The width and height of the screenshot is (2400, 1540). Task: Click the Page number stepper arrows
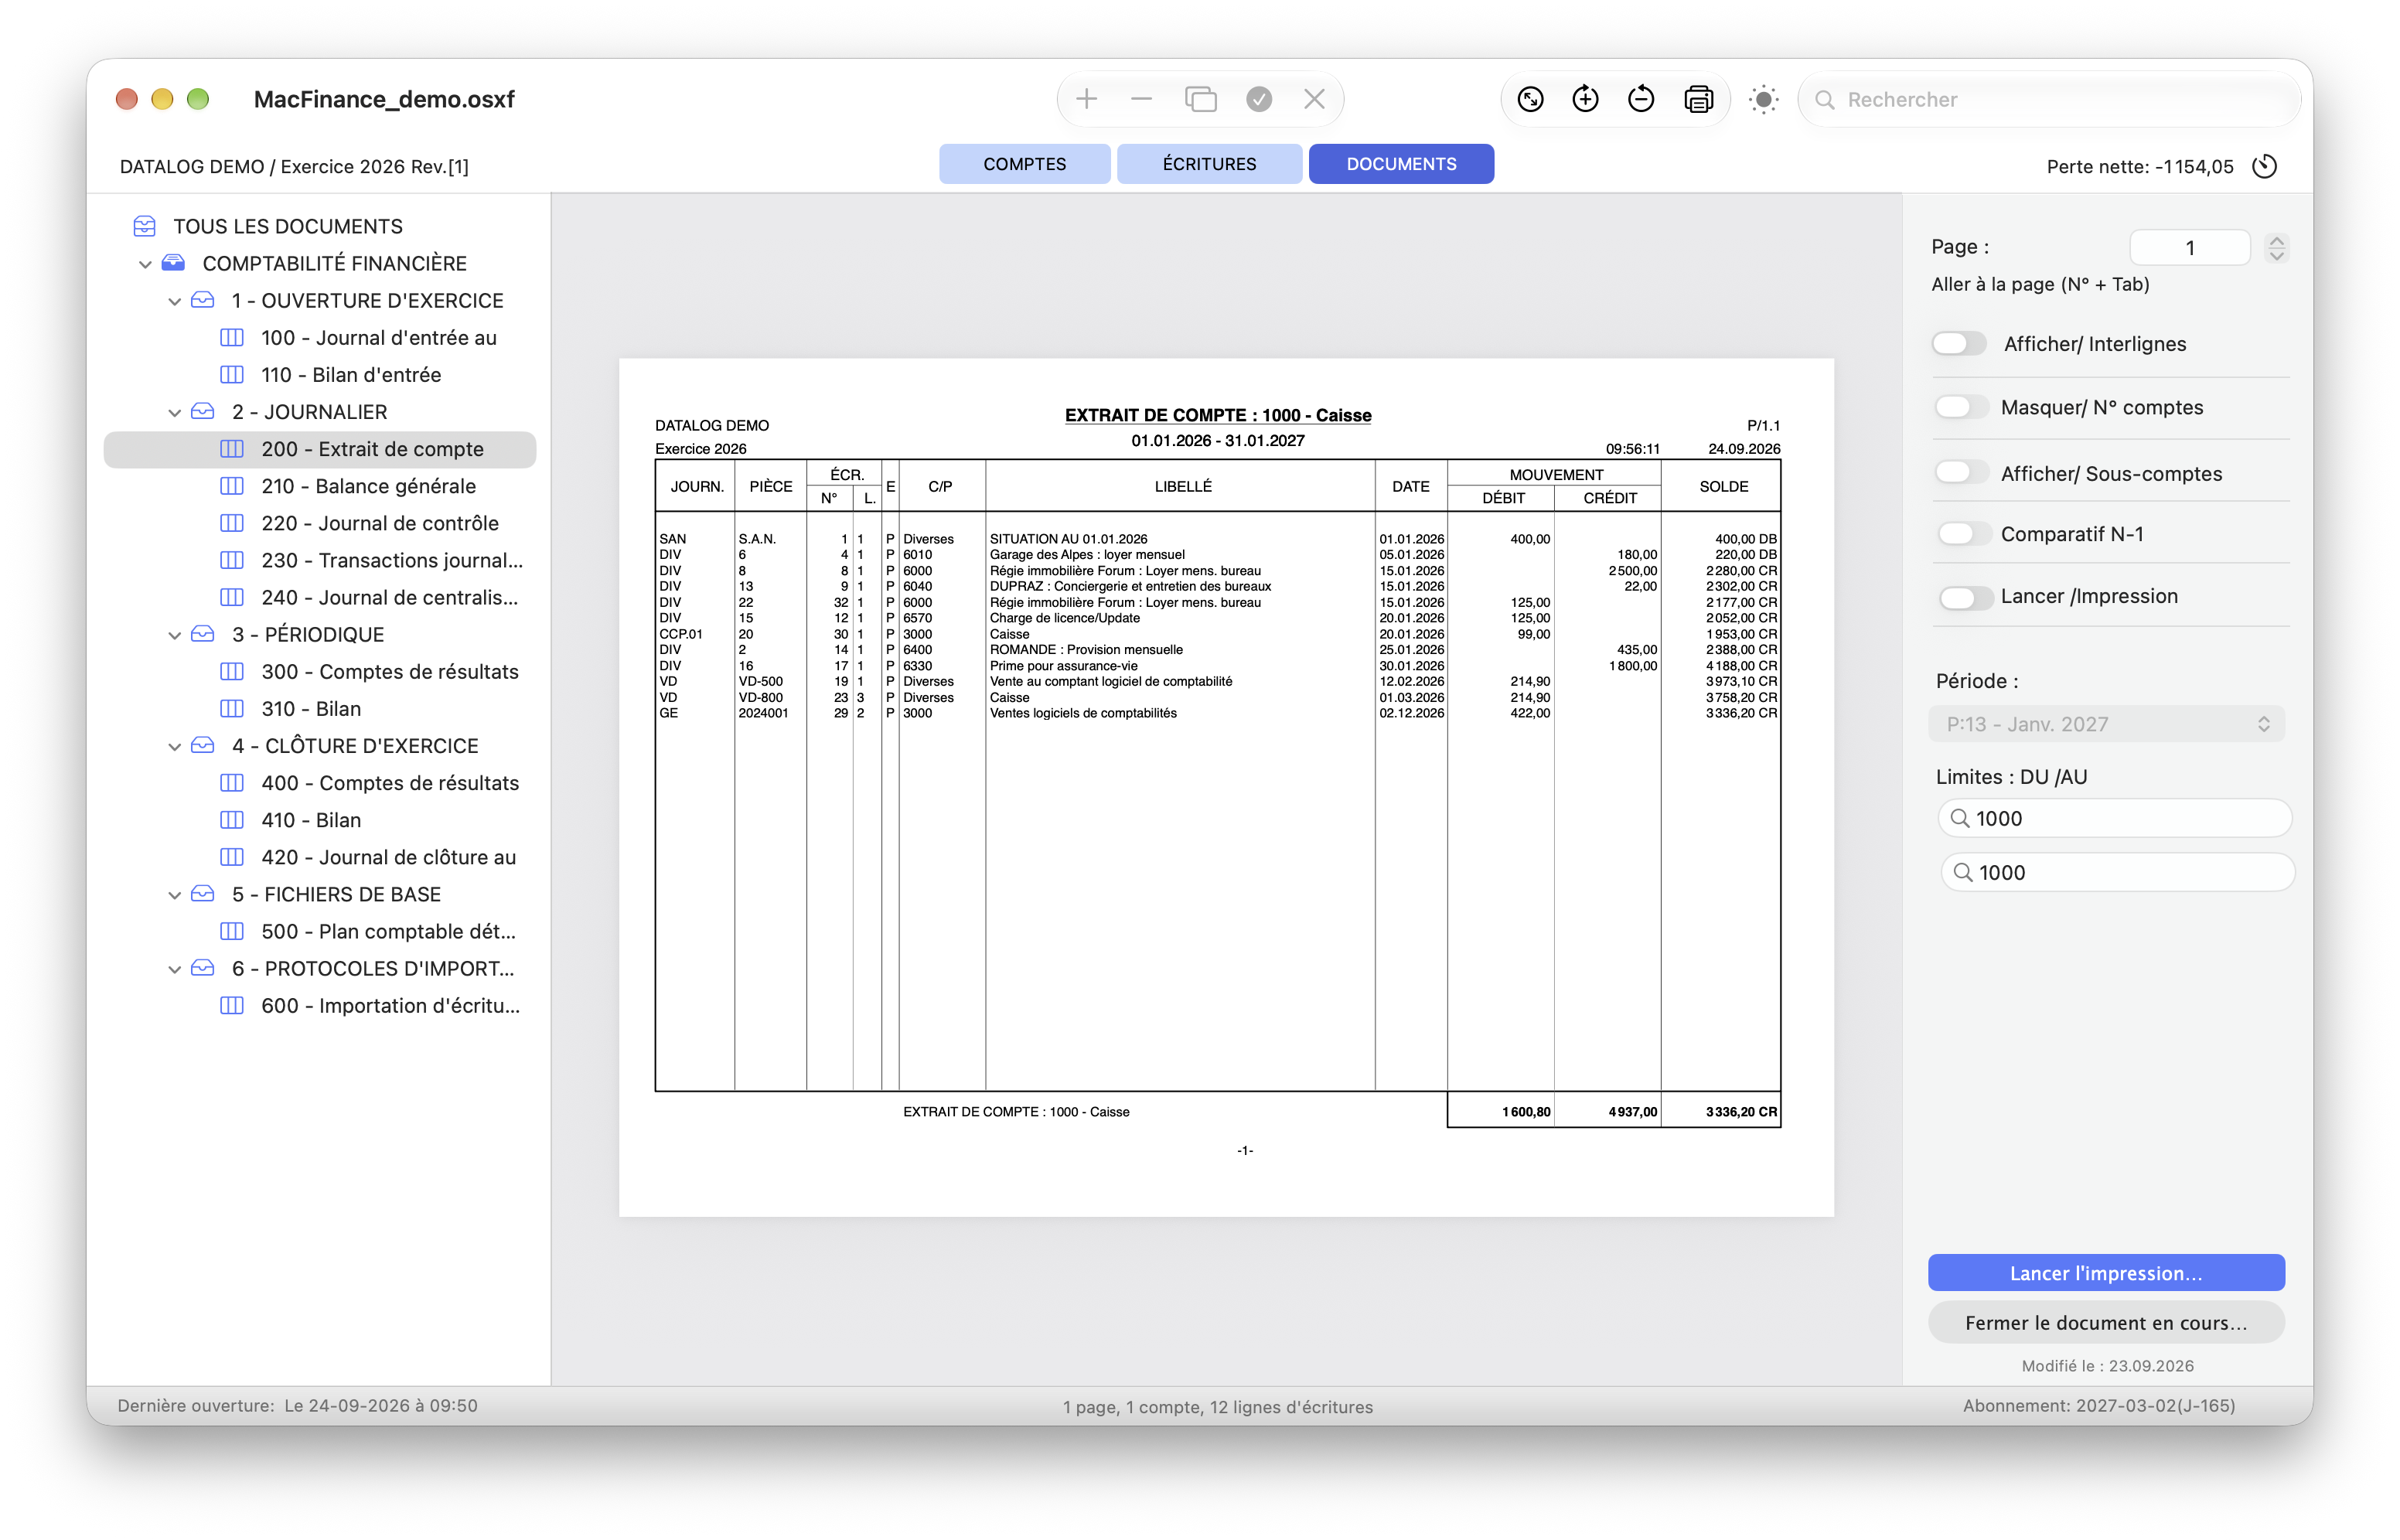point(2276,247)
